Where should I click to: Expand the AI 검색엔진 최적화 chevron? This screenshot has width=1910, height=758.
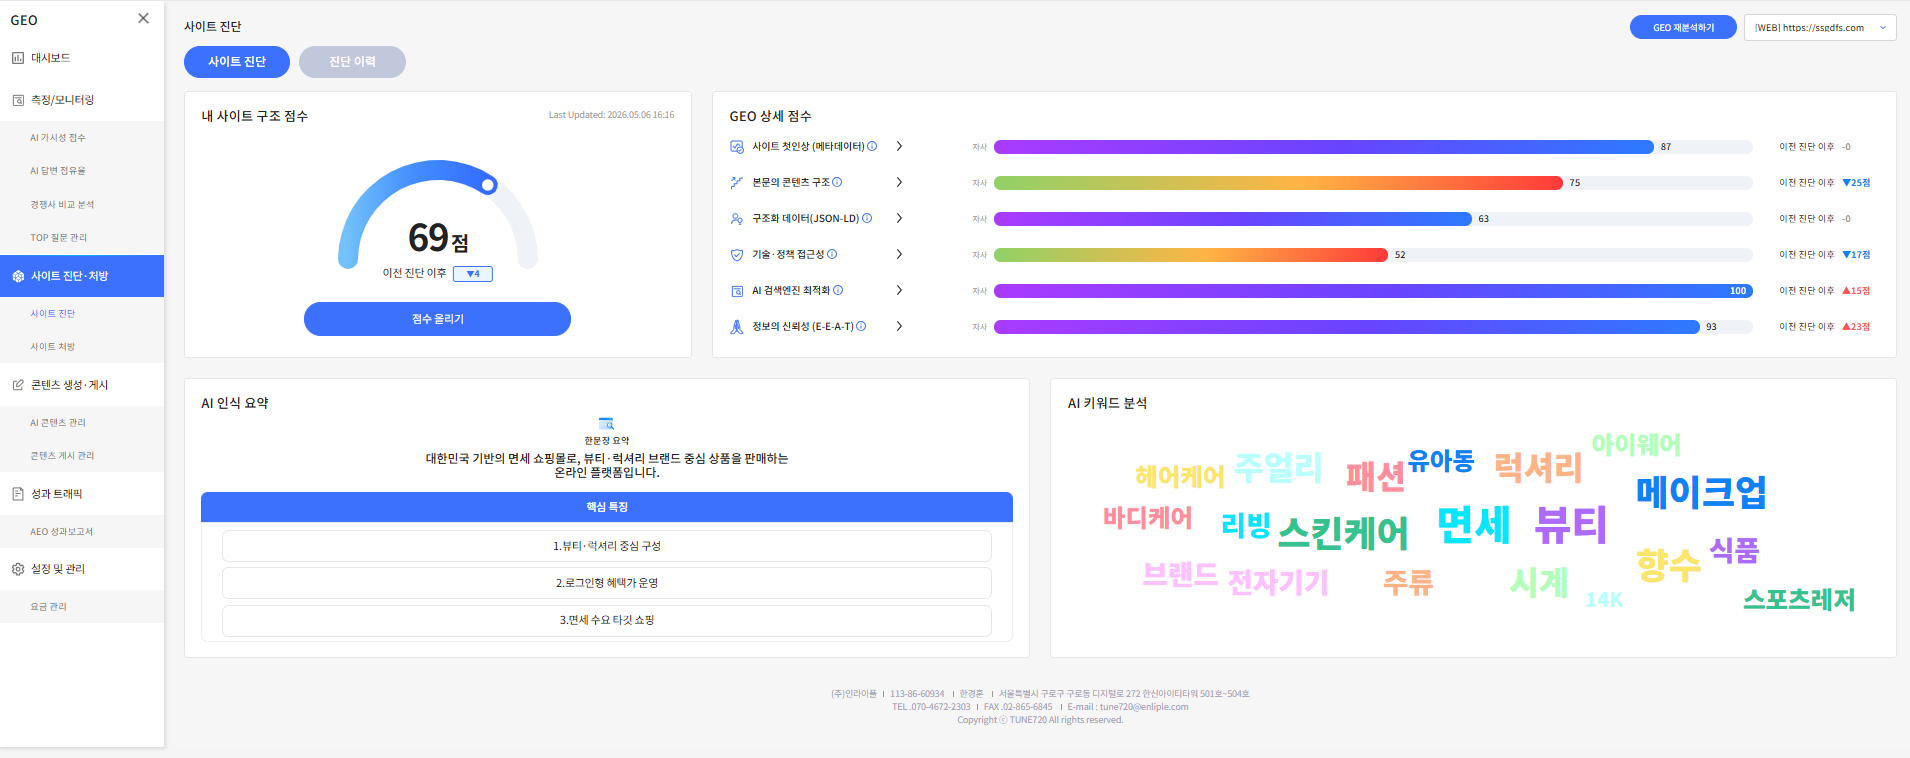[x=899, y=290]
